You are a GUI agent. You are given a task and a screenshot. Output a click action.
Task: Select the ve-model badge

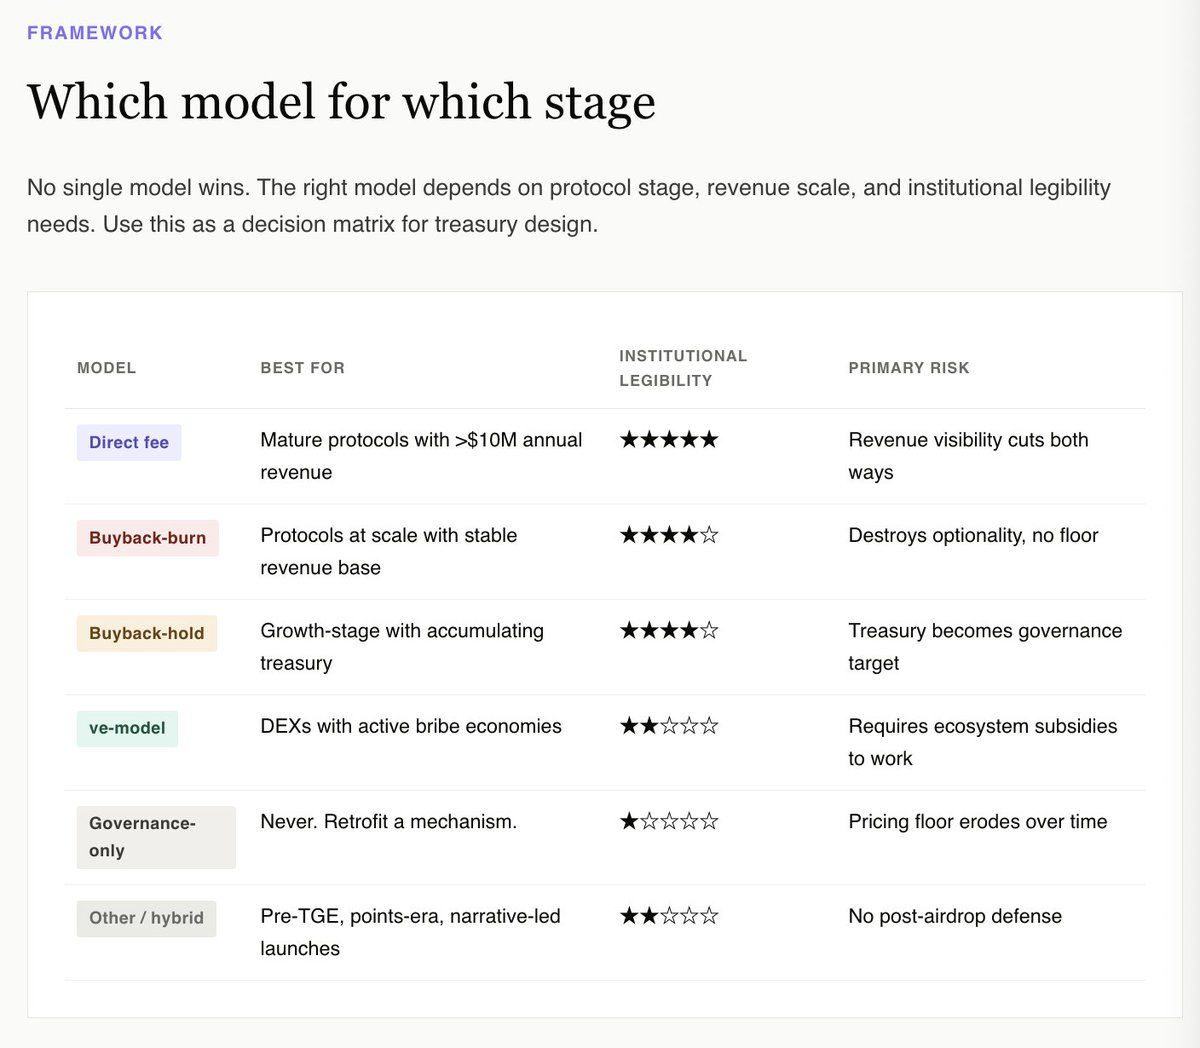point(127,728)
